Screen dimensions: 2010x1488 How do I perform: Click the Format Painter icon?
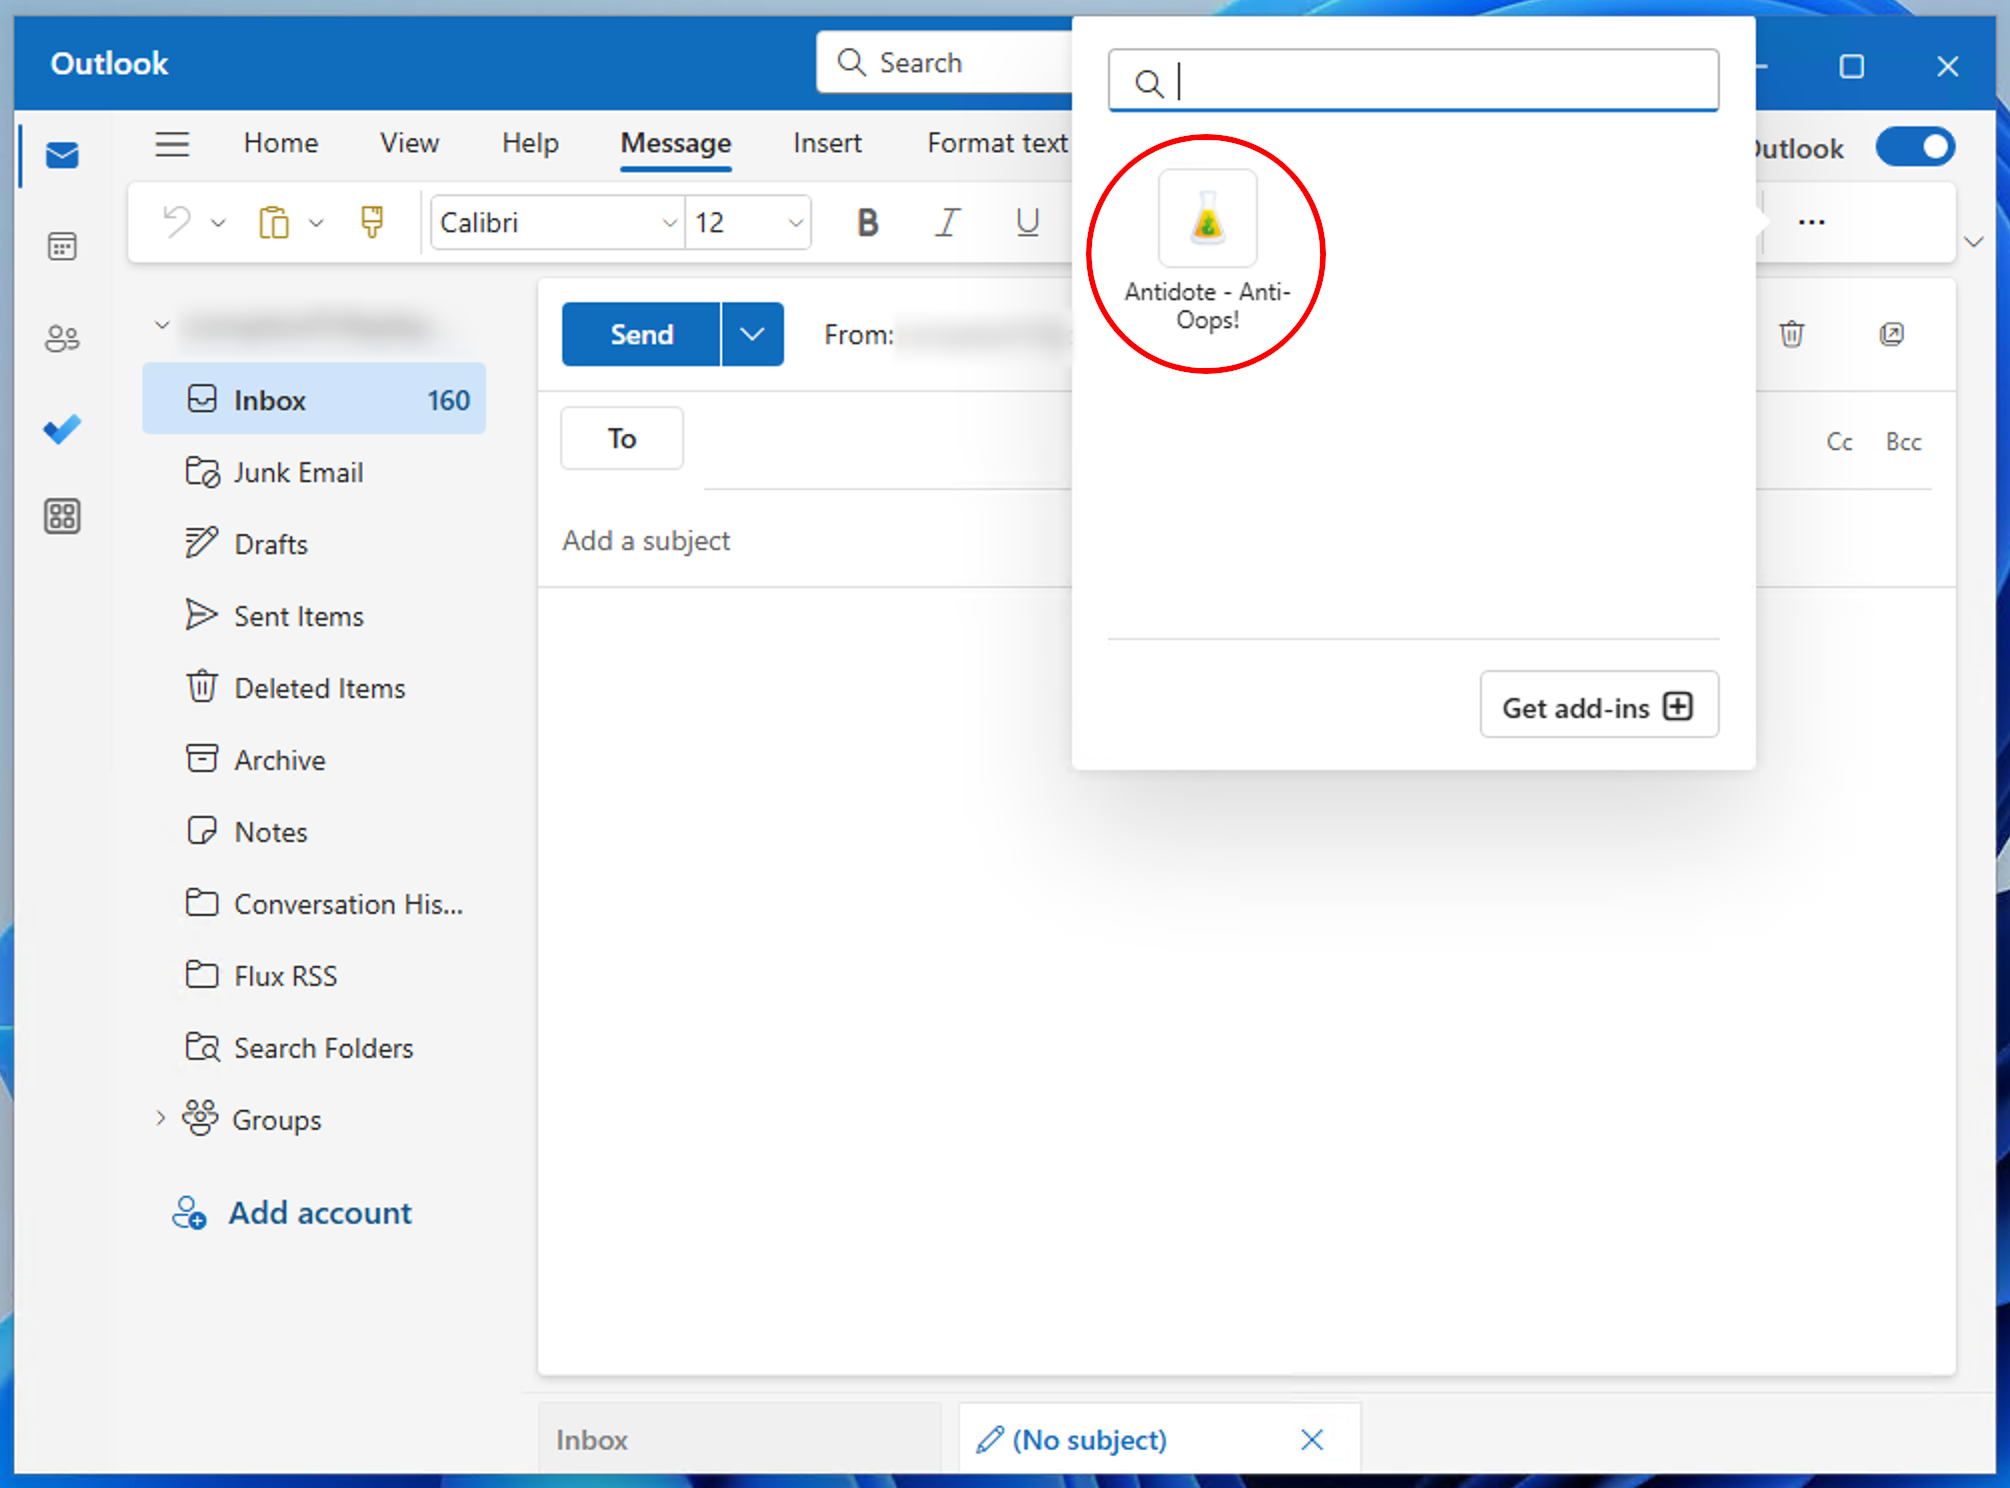[x=372, y=222]
